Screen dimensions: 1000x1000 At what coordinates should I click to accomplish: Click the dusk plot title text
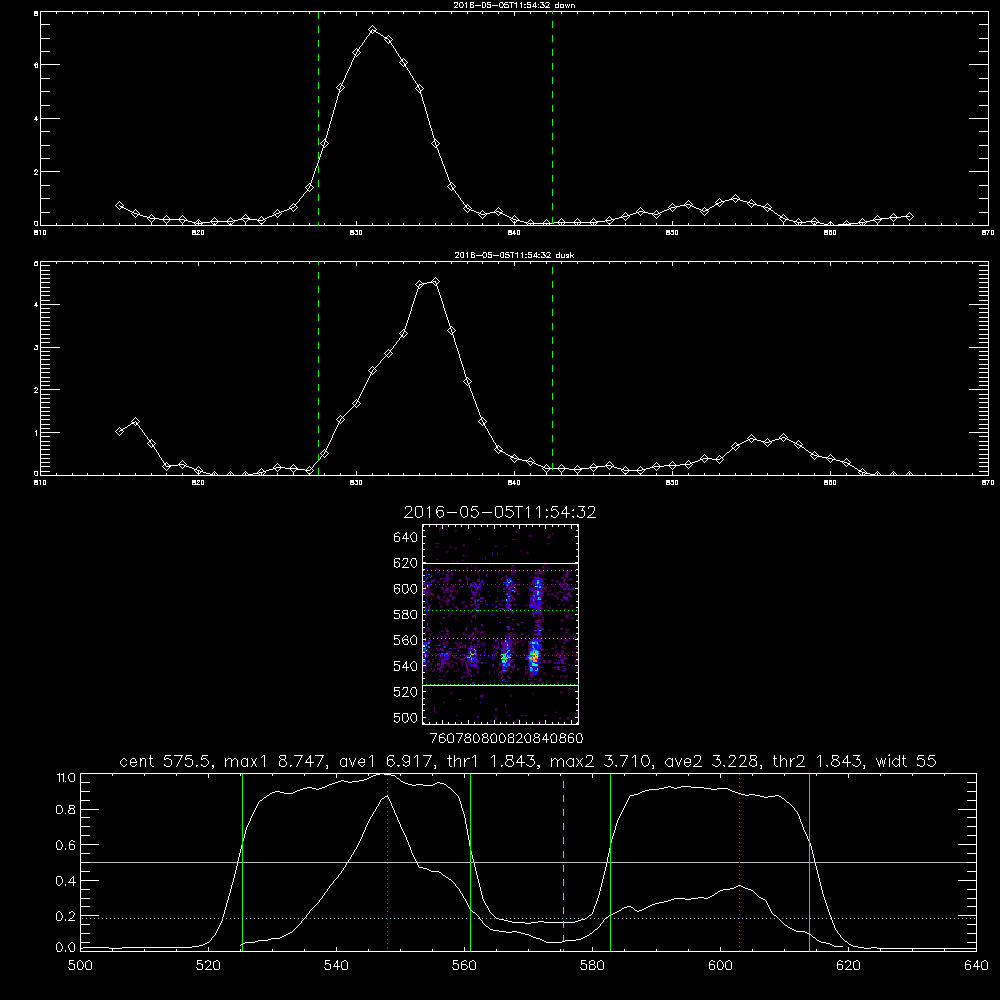pyautogui.click(x=514, y=255)
